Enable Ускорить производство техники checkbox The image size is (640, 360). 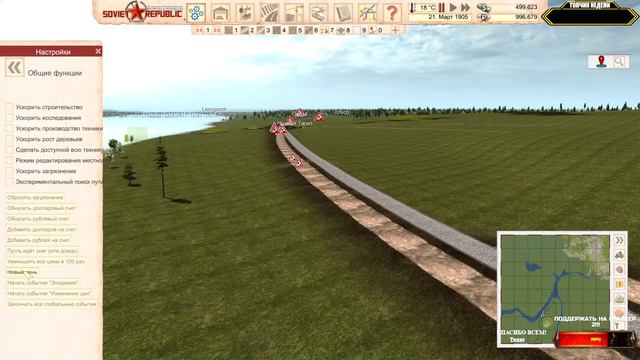(9, 128)
